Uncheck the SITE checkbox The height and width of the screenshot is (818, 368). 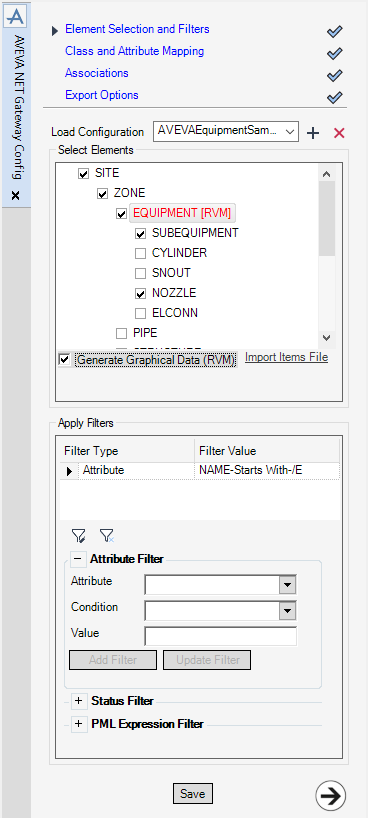click(83, 174)
